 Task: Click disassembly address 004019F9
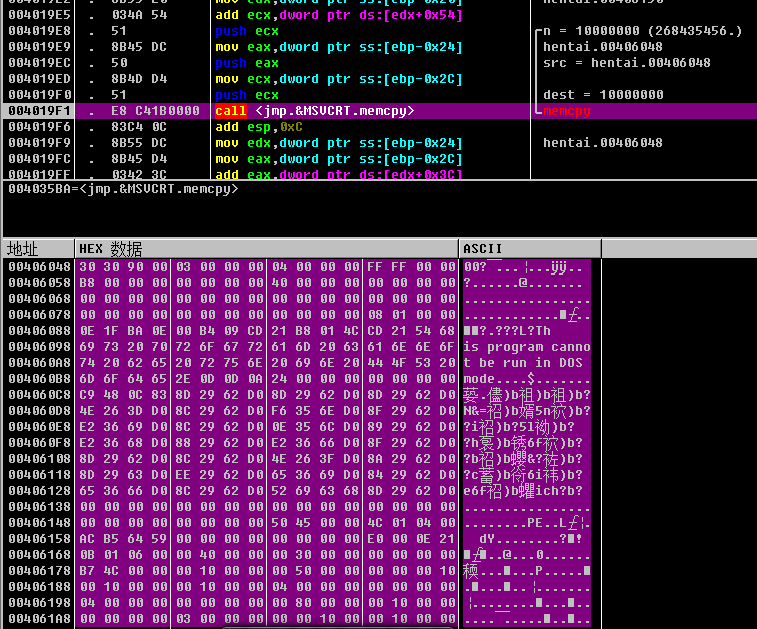(x=36, y=143)
